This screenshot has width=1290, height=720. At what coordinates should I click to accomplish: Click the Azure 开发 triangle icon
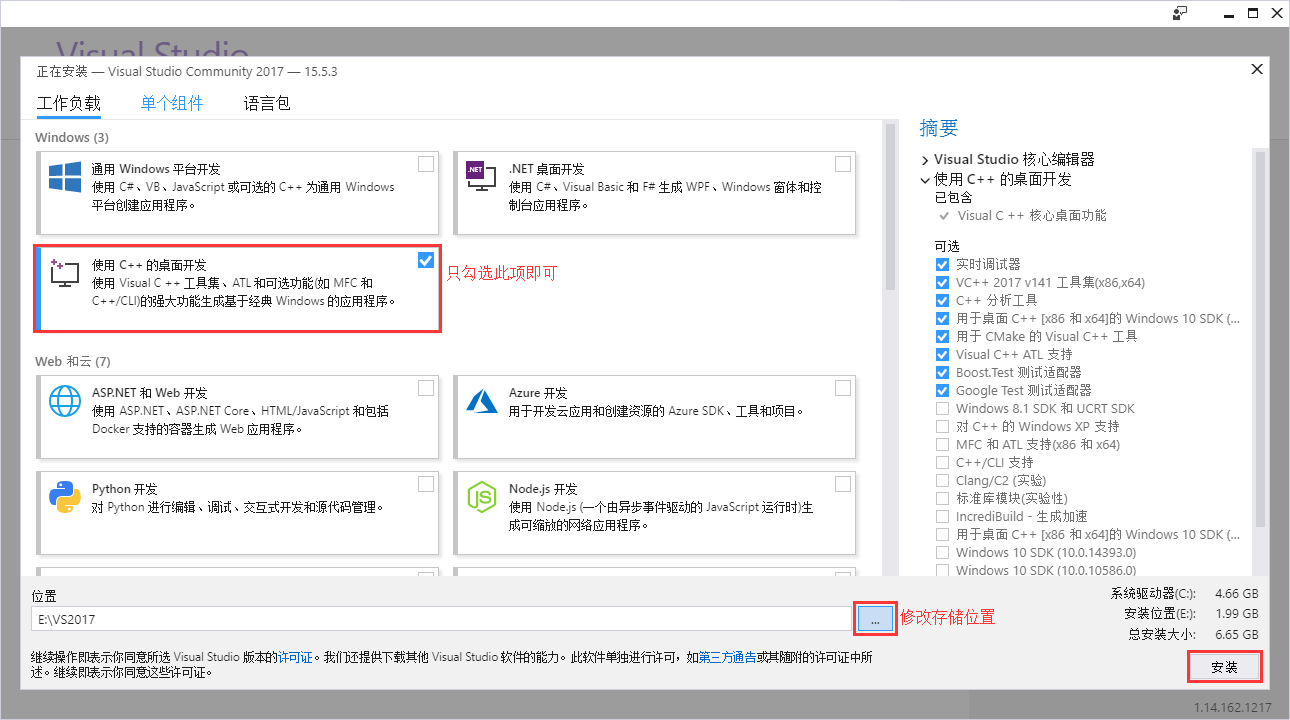coord(480,400)
